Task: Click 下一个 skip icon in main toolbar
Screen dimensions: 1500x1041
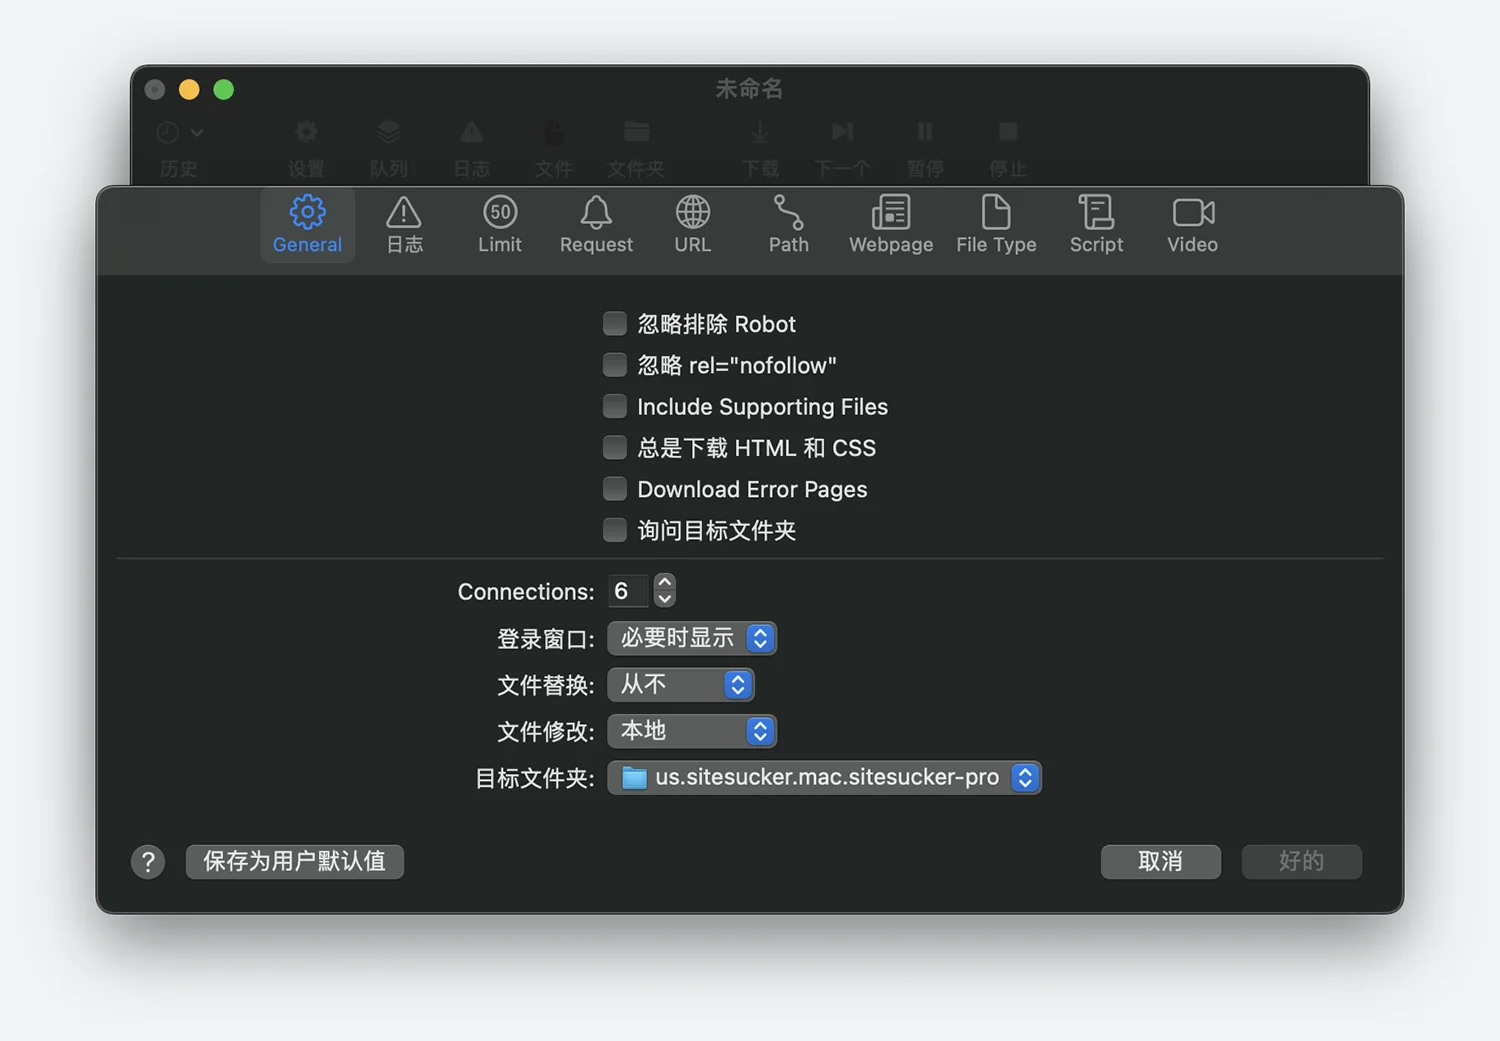Action: coord(842,132)
